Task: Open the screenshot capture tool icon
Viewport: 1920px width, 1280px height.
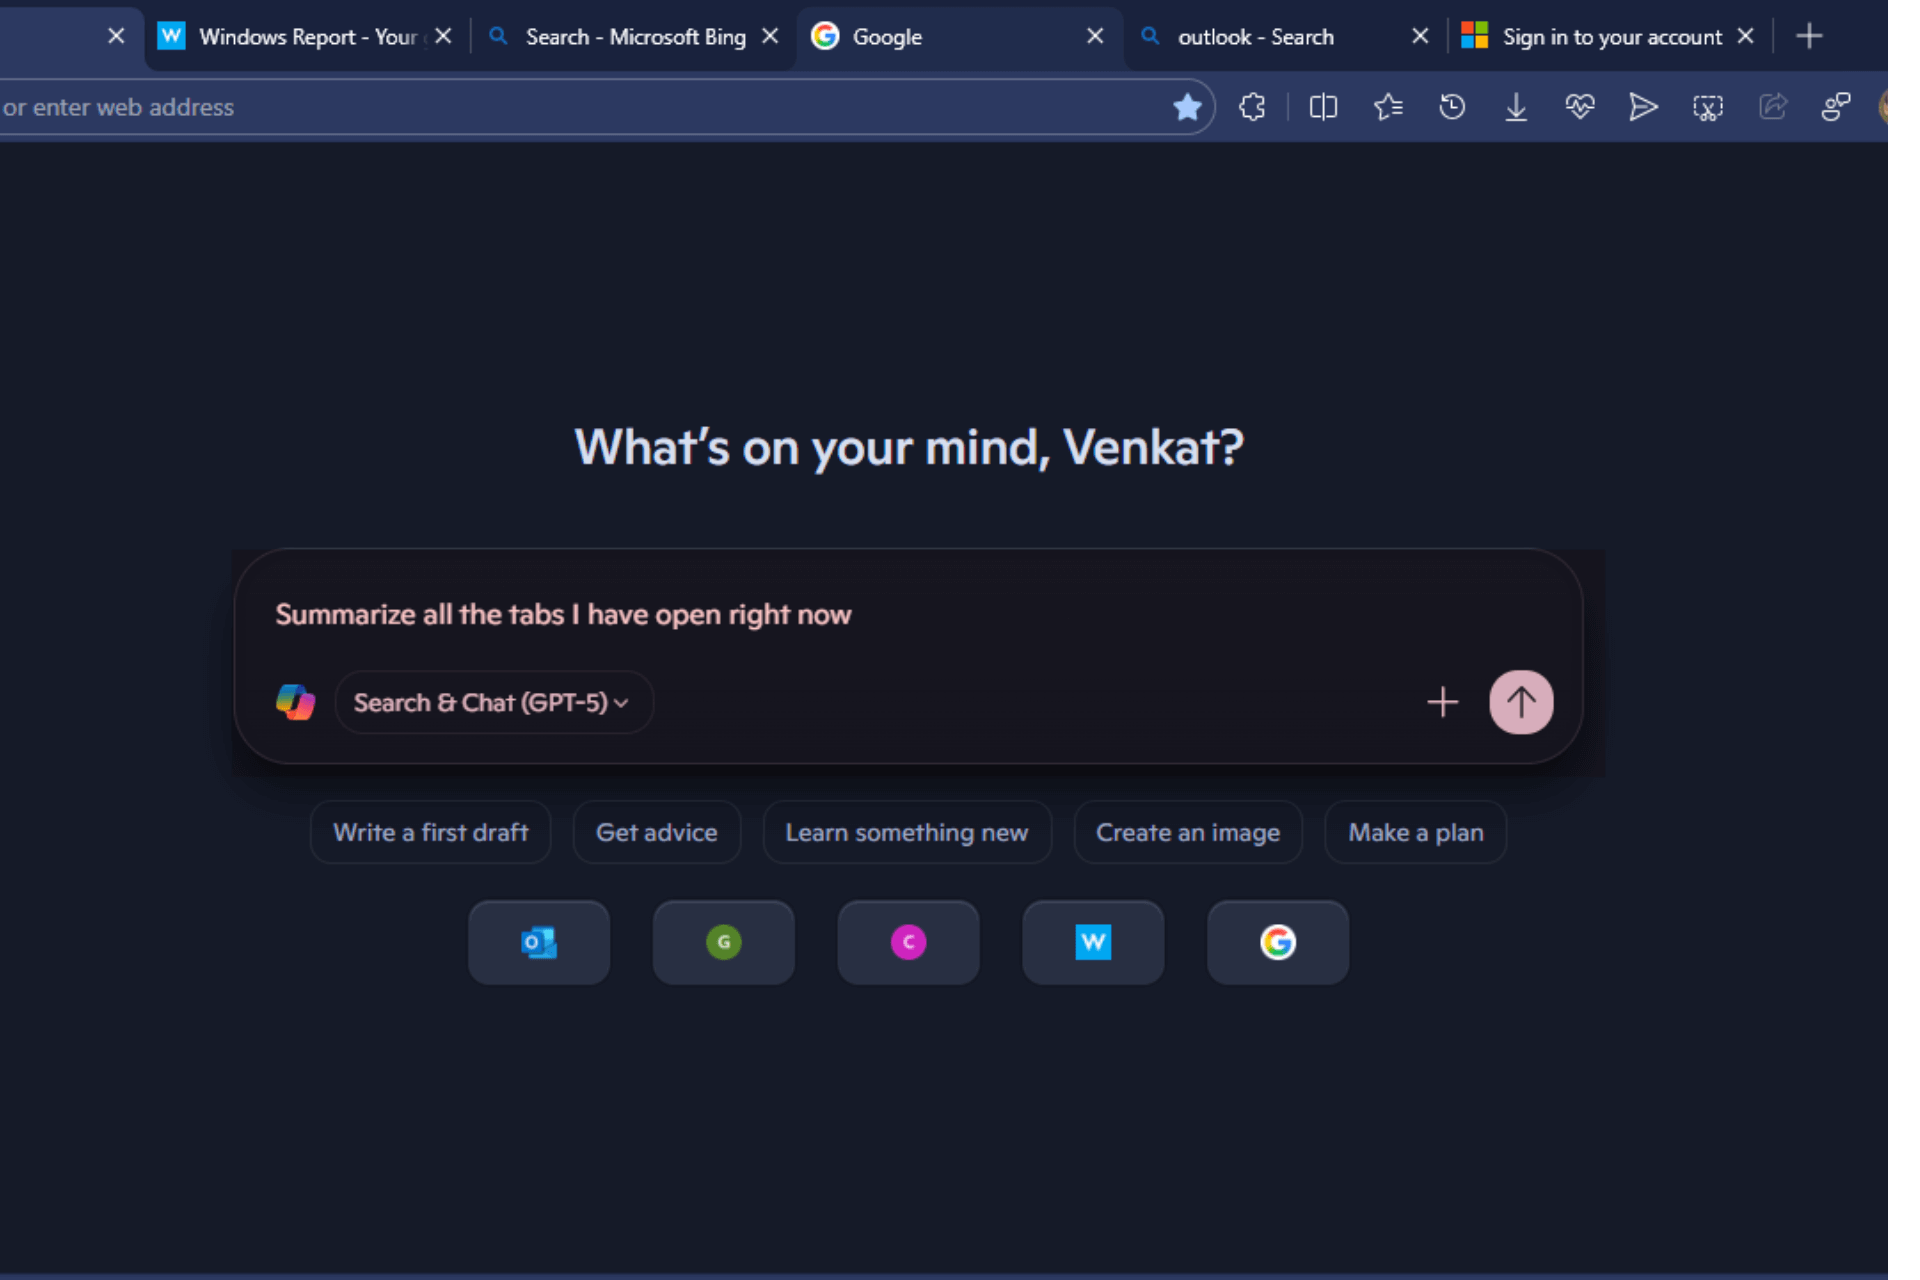Action: tap(1707, 107)
